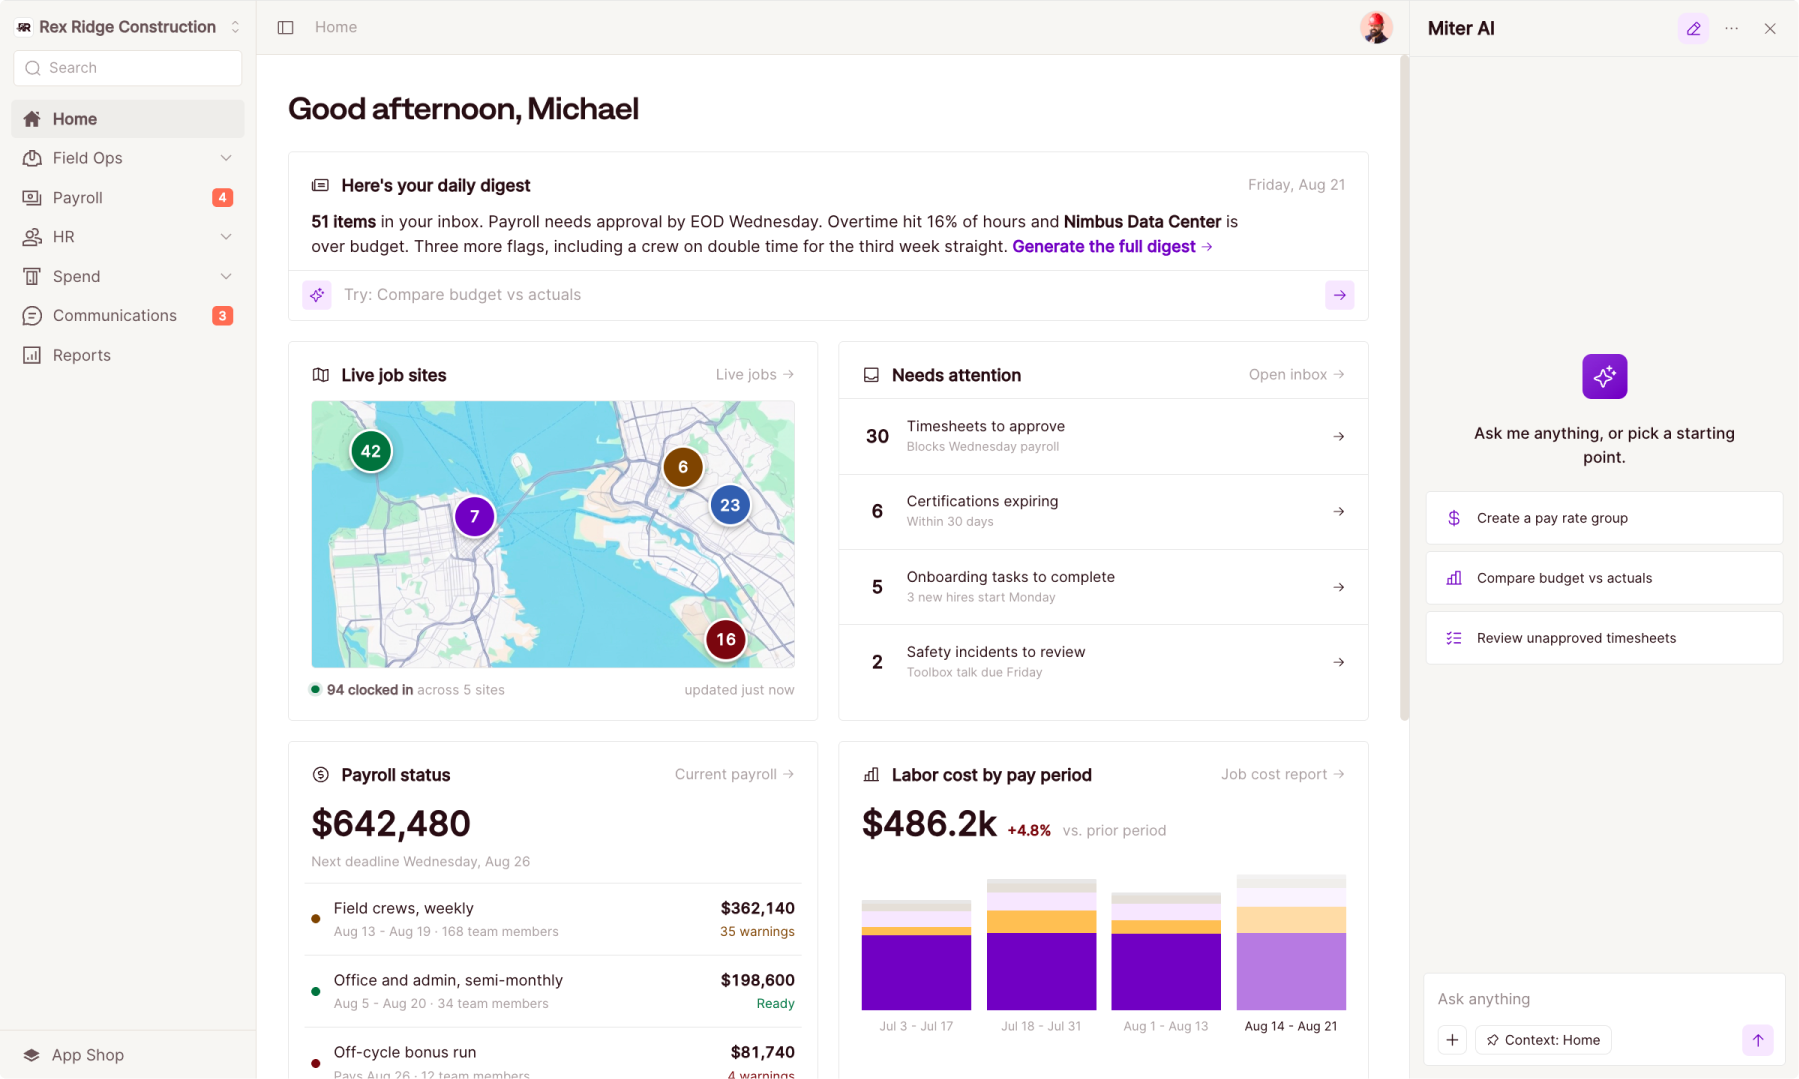Open the Rex Ridge Construction company switcher

pos(128,27)
